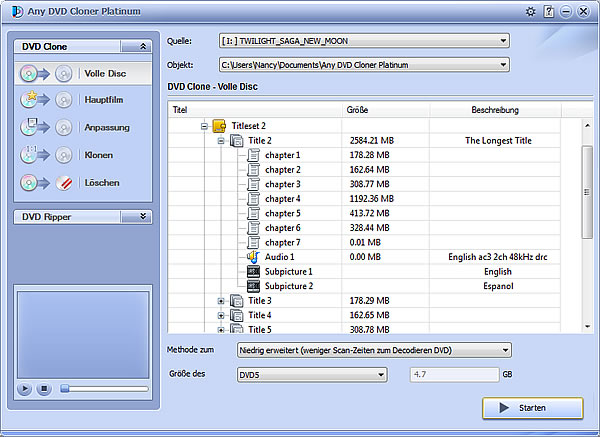Click the Audio 1 speaker icon
Image resolution: width=600 pixels, height=437 pixels.
click(x=253, y=257)
